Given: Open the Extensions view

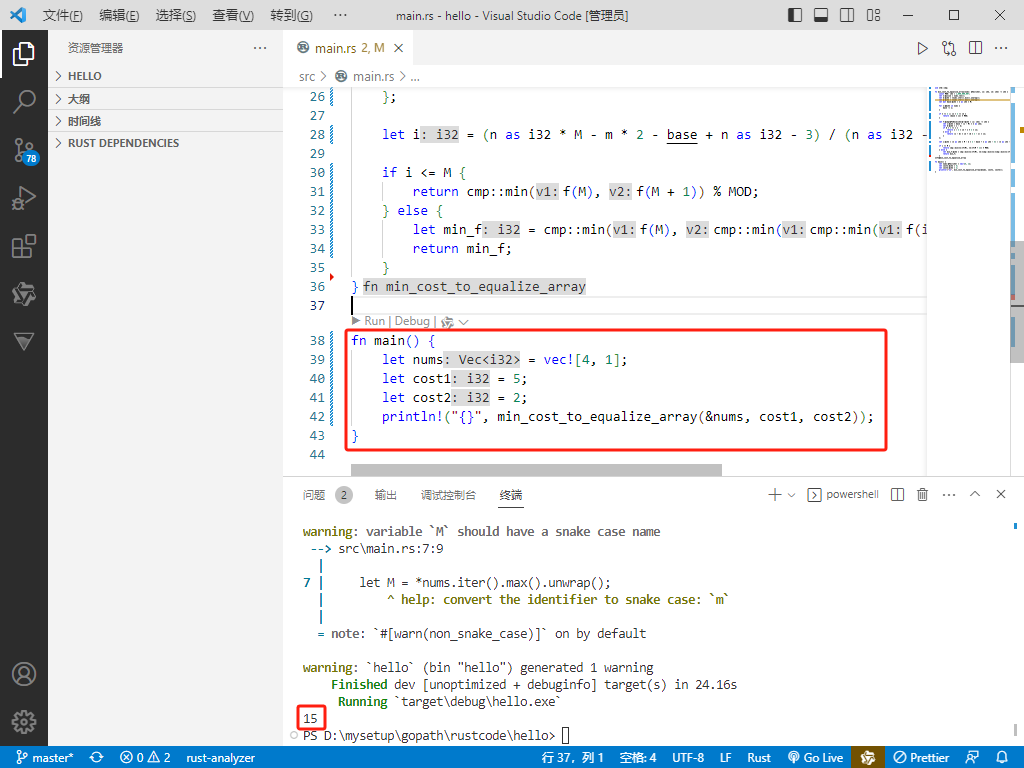Looking at the screenshot, I should (x=24, y=246).
